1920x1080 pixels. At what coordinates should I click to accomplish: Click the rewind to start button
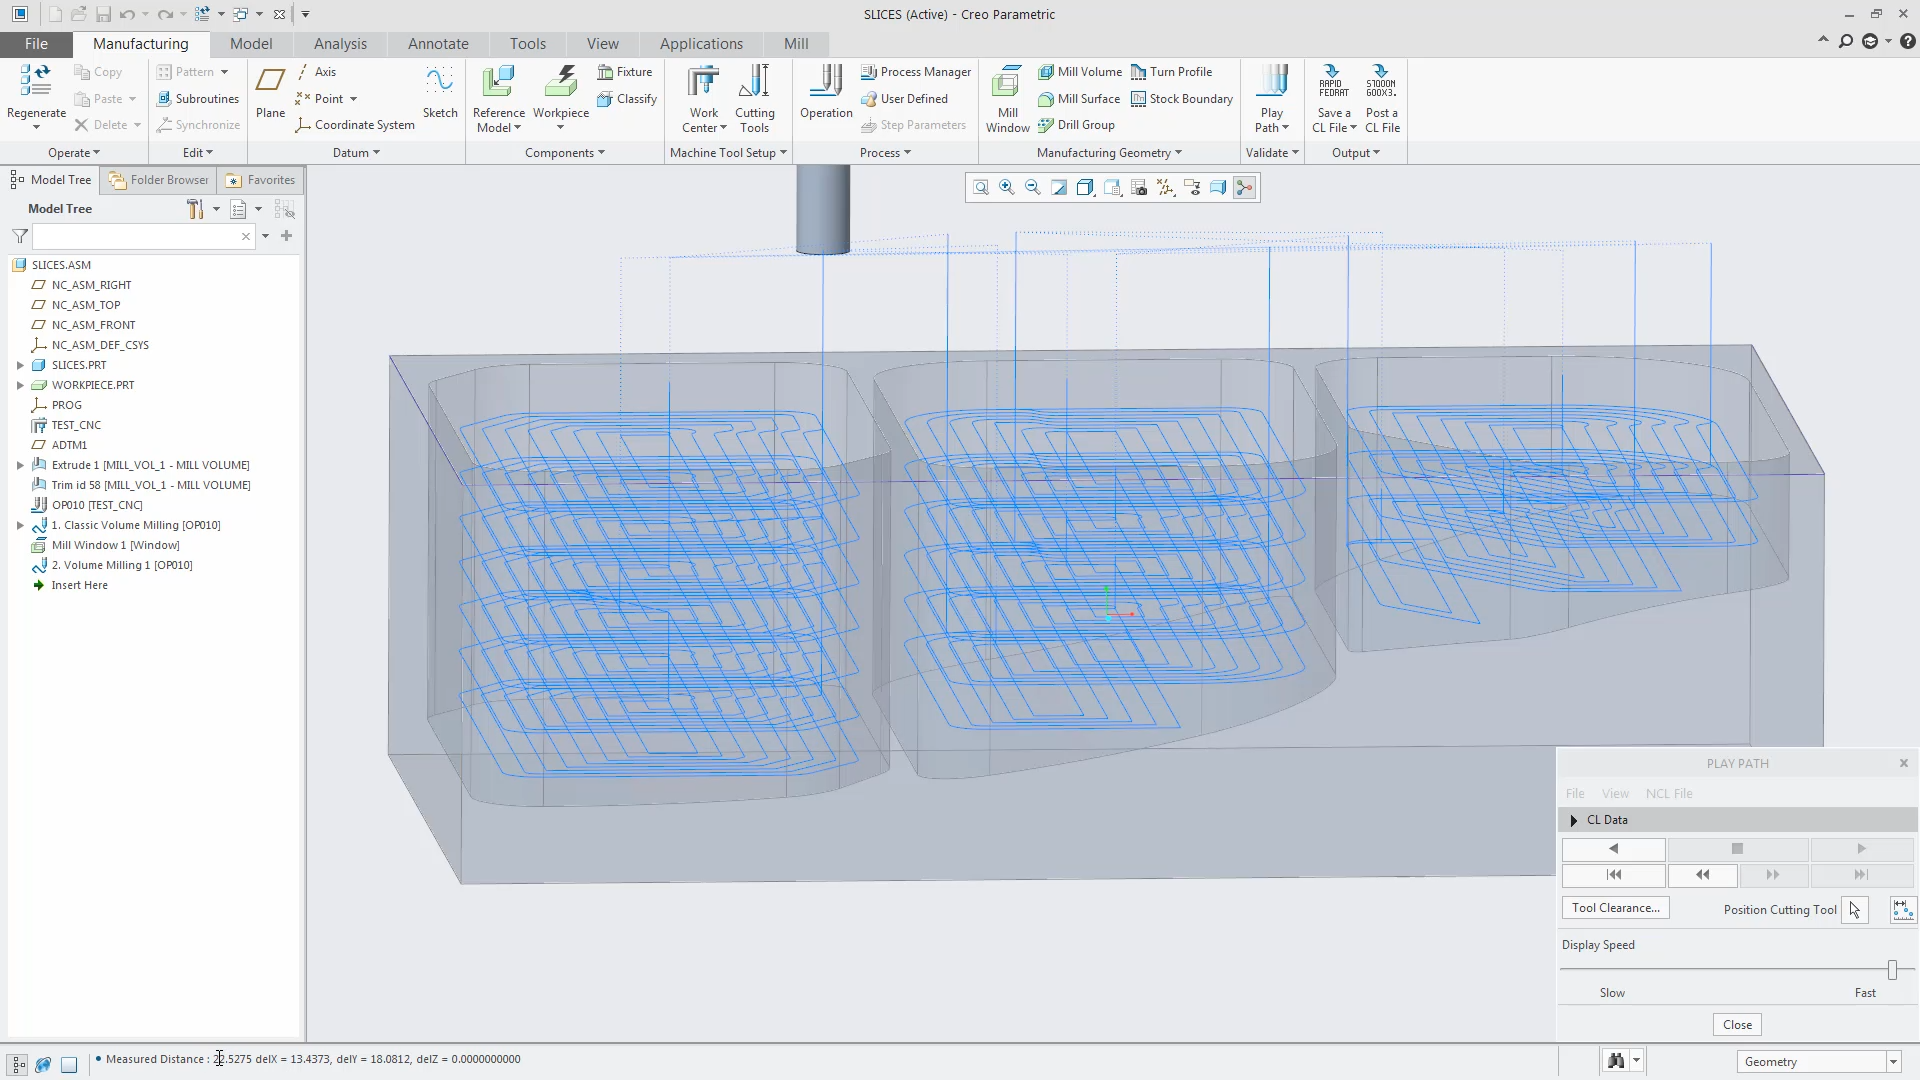(x=1613, y=875)
